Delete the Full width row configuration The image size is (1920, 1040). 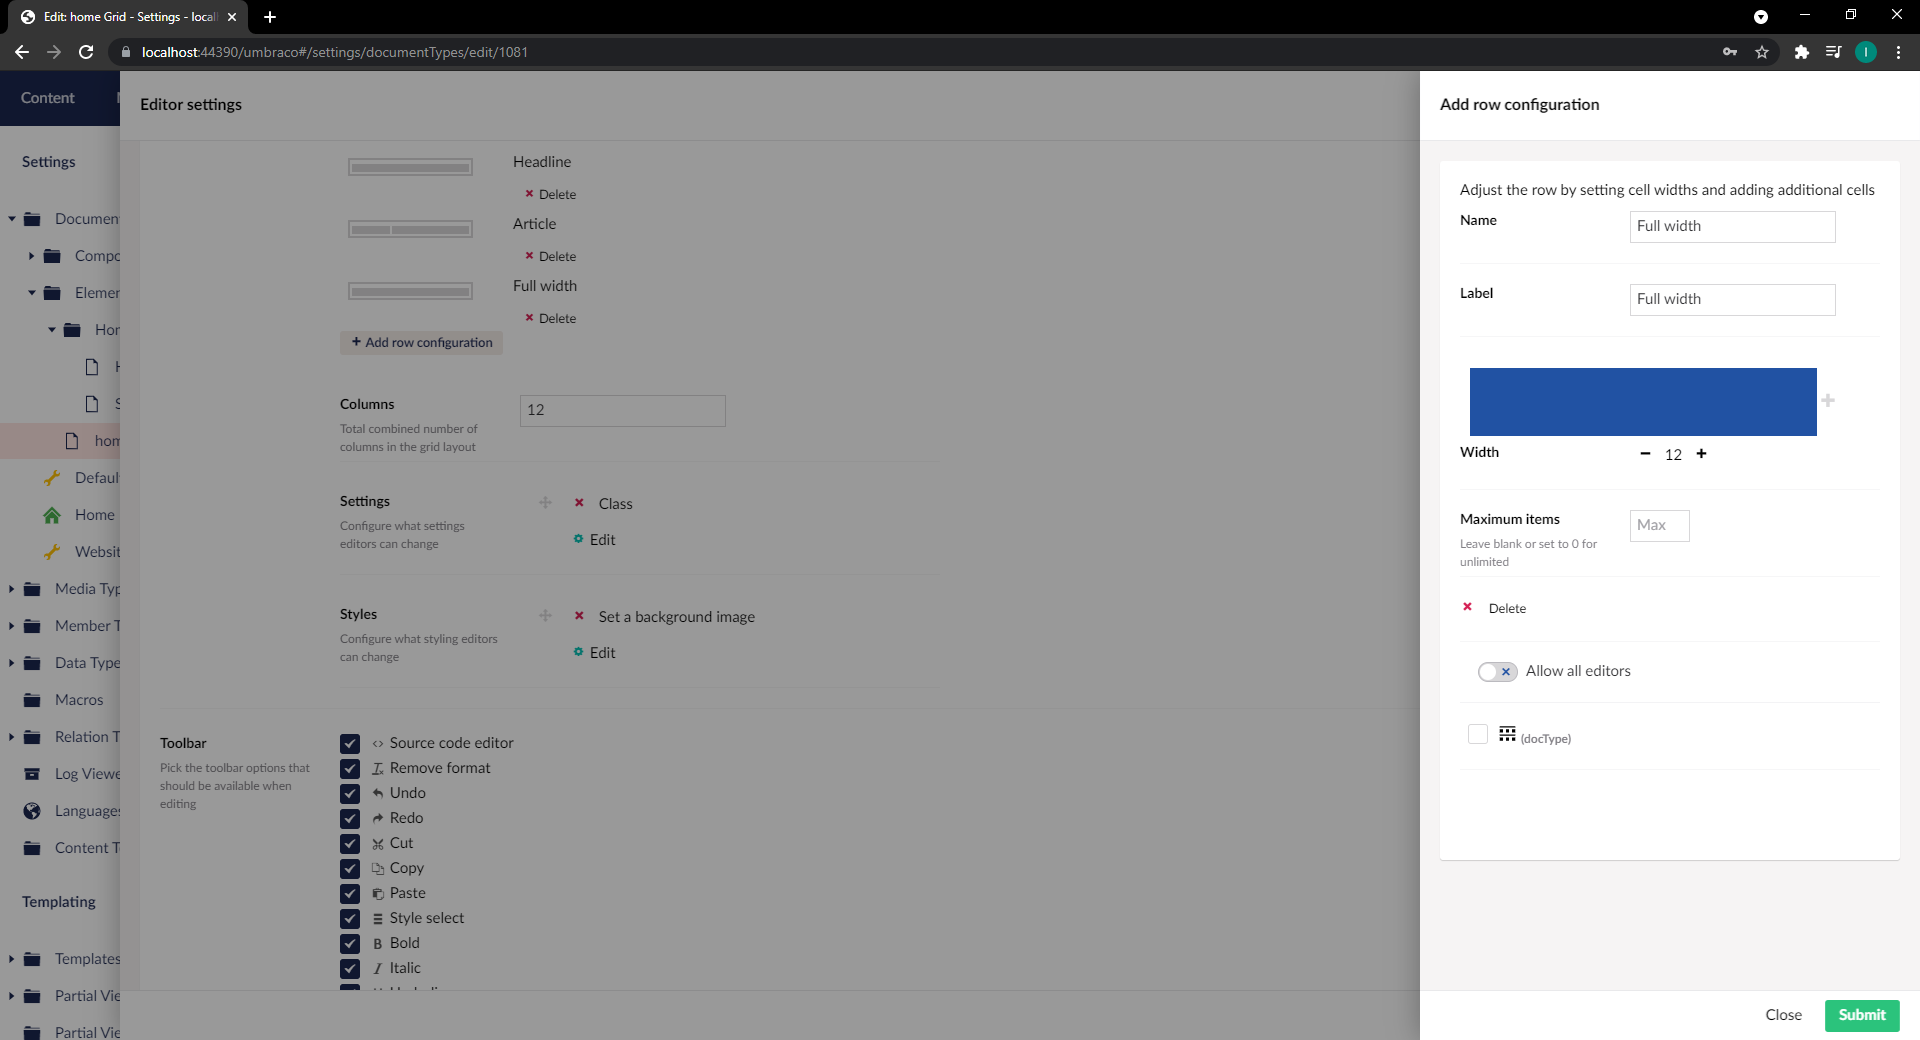tap(550, 318)
